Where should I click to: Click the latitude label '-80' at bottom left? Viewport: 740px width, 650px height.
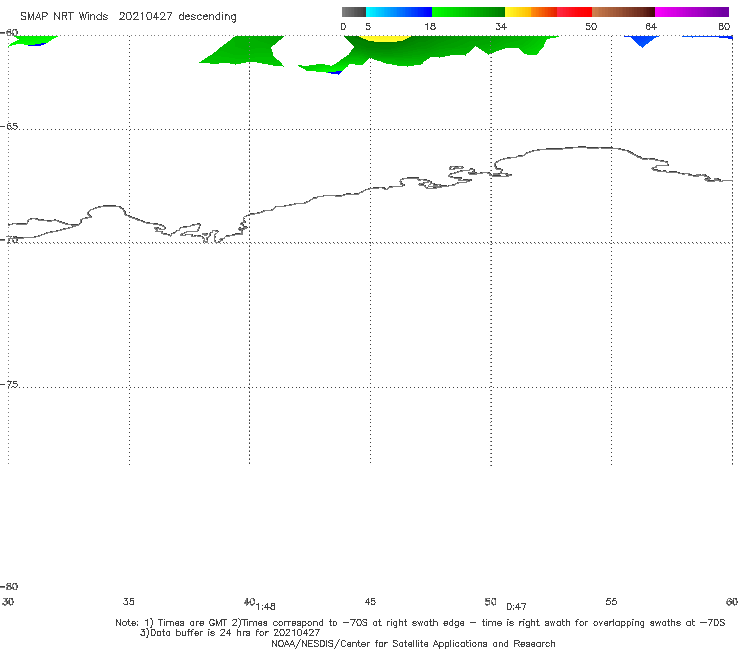pyautogui.click(x=9, y=587)
